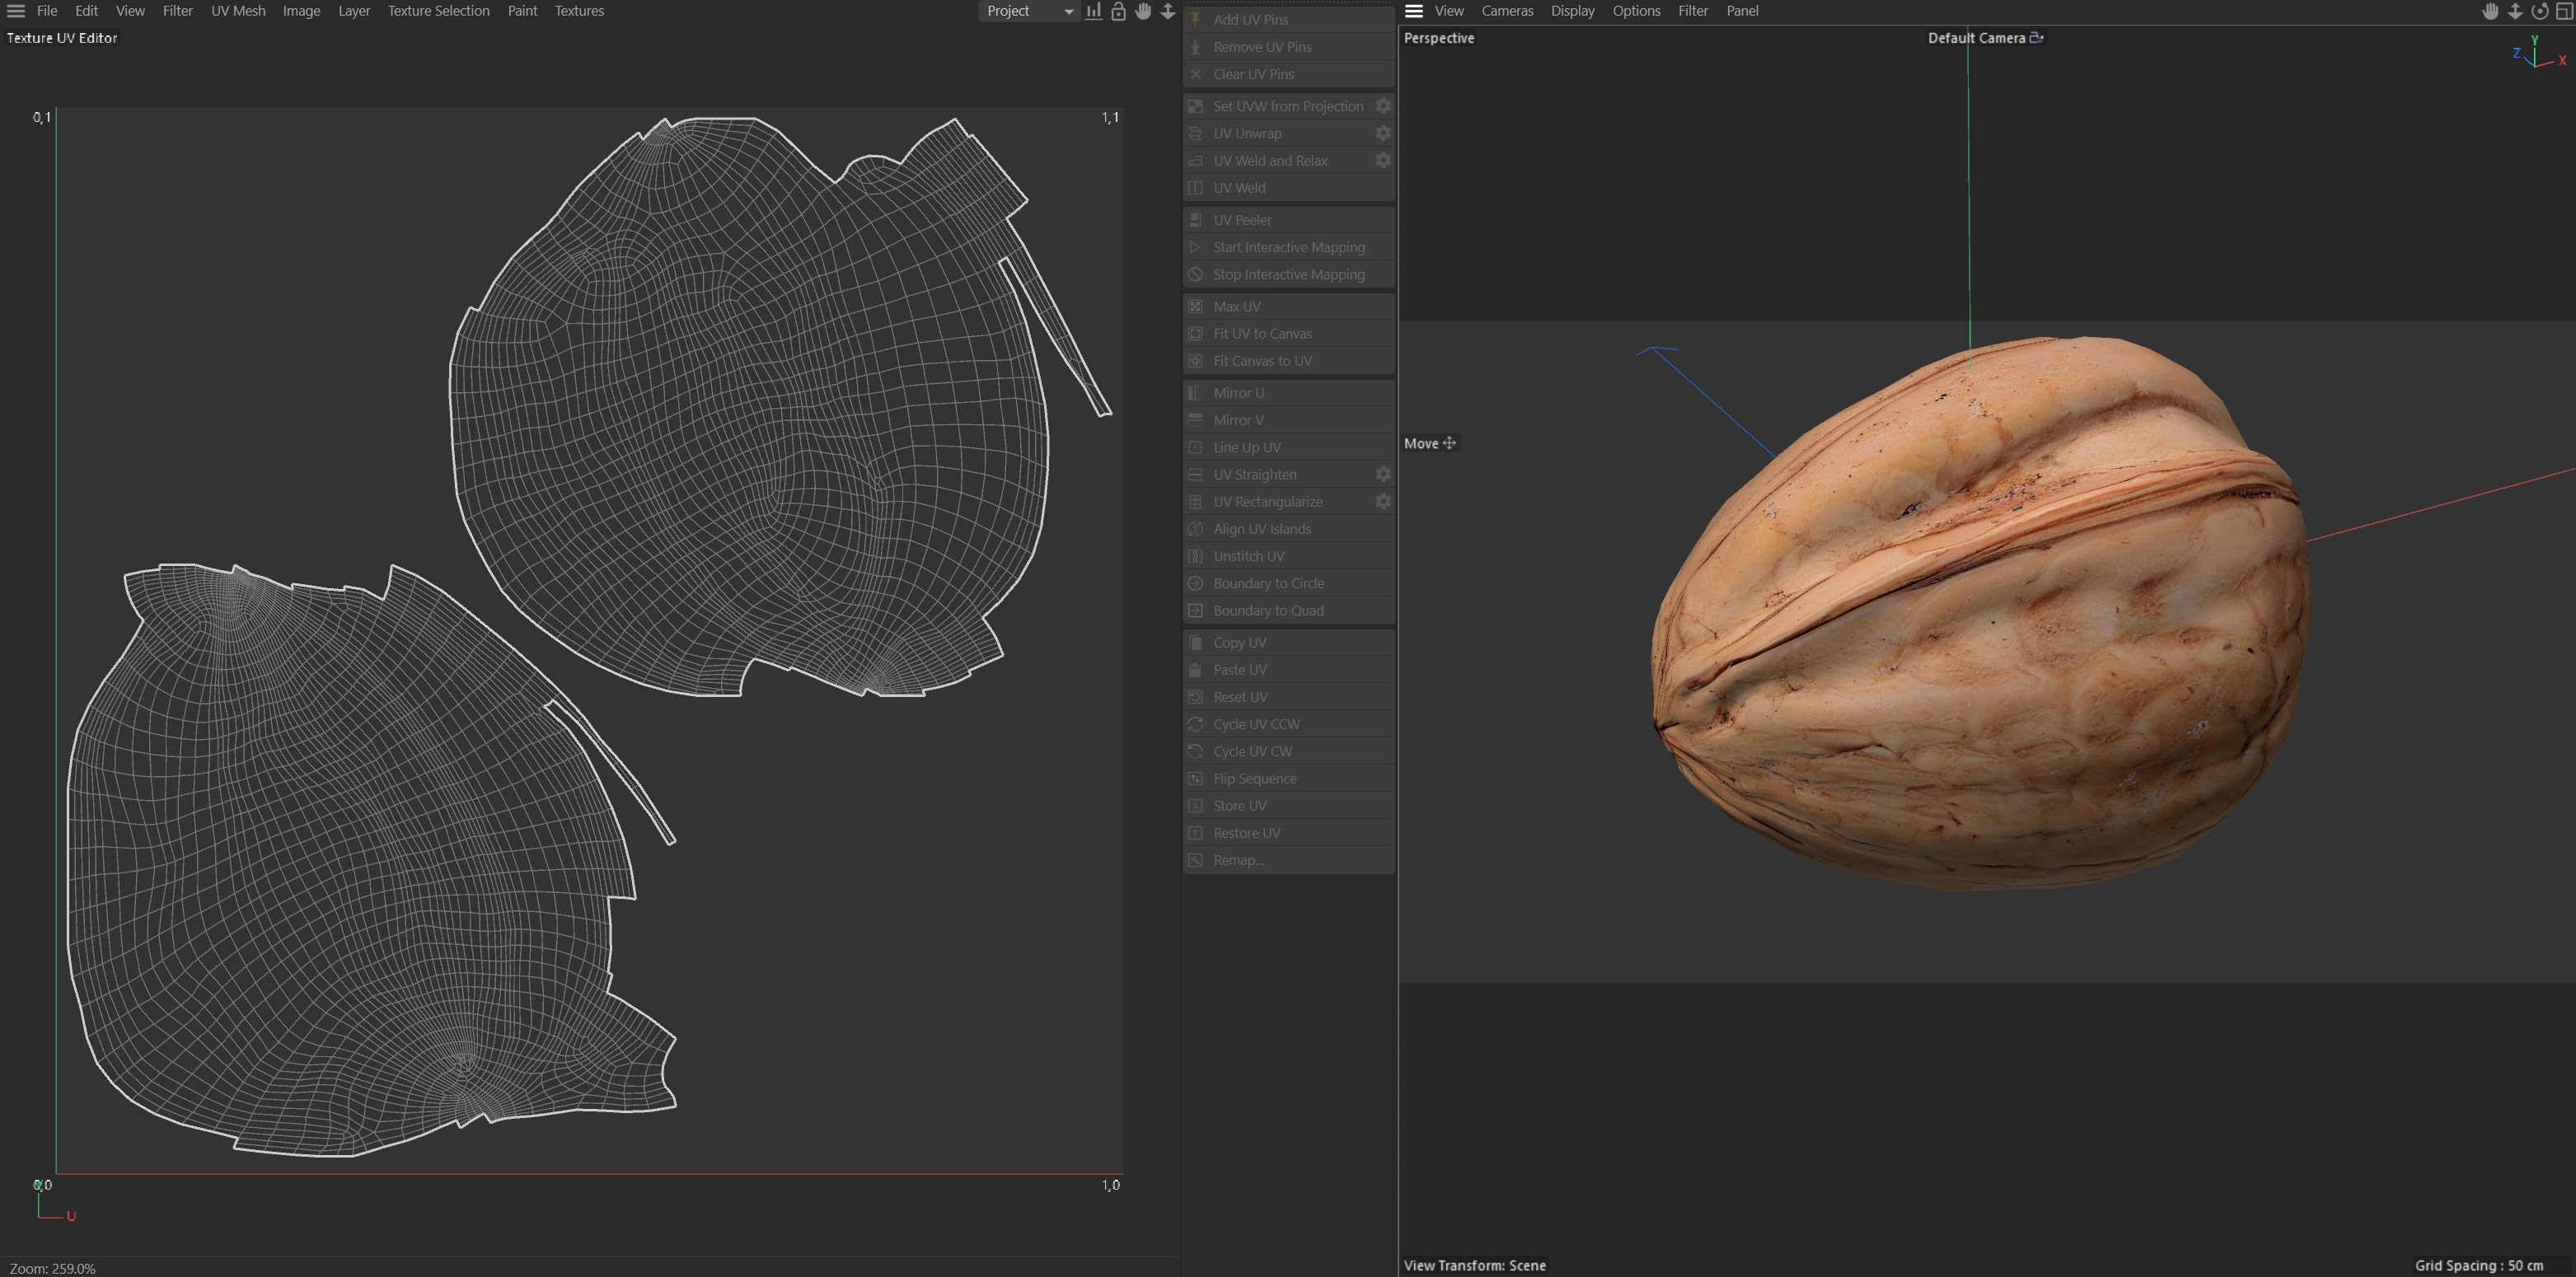Click the 3D viewport dolly zoom icon
This screenshot has height=1277, width=2576.
click(x=2514, y=11)
